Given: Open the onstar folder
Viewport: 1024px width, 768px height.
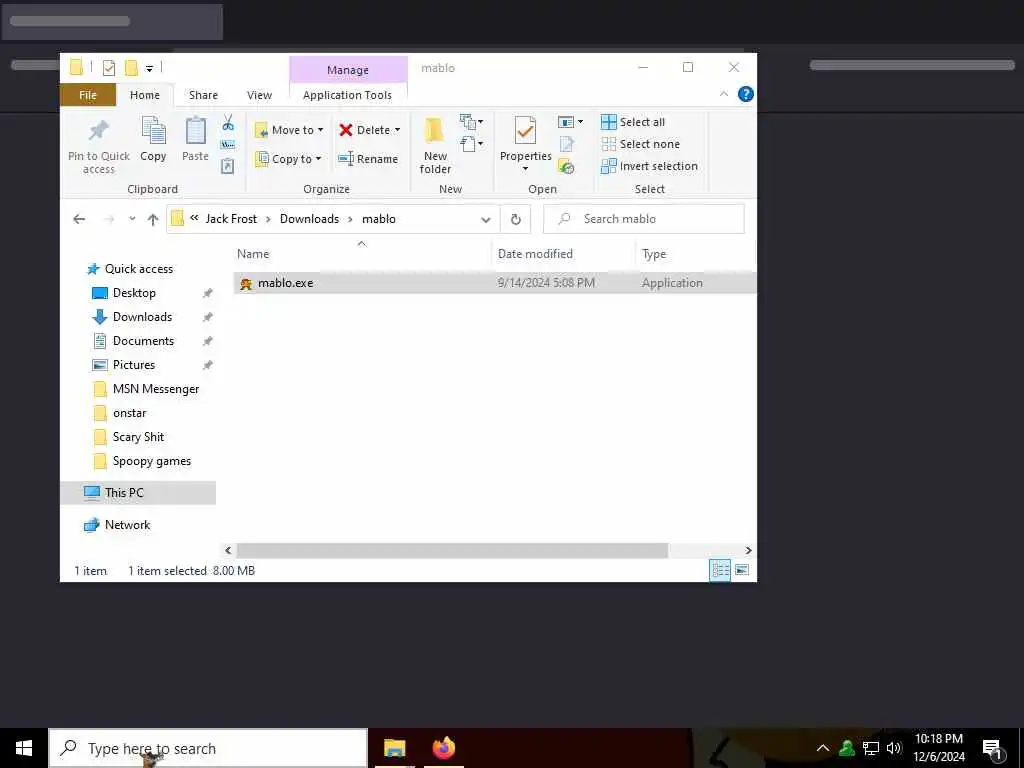Looking at the screenshot, I should pos(129,413).
